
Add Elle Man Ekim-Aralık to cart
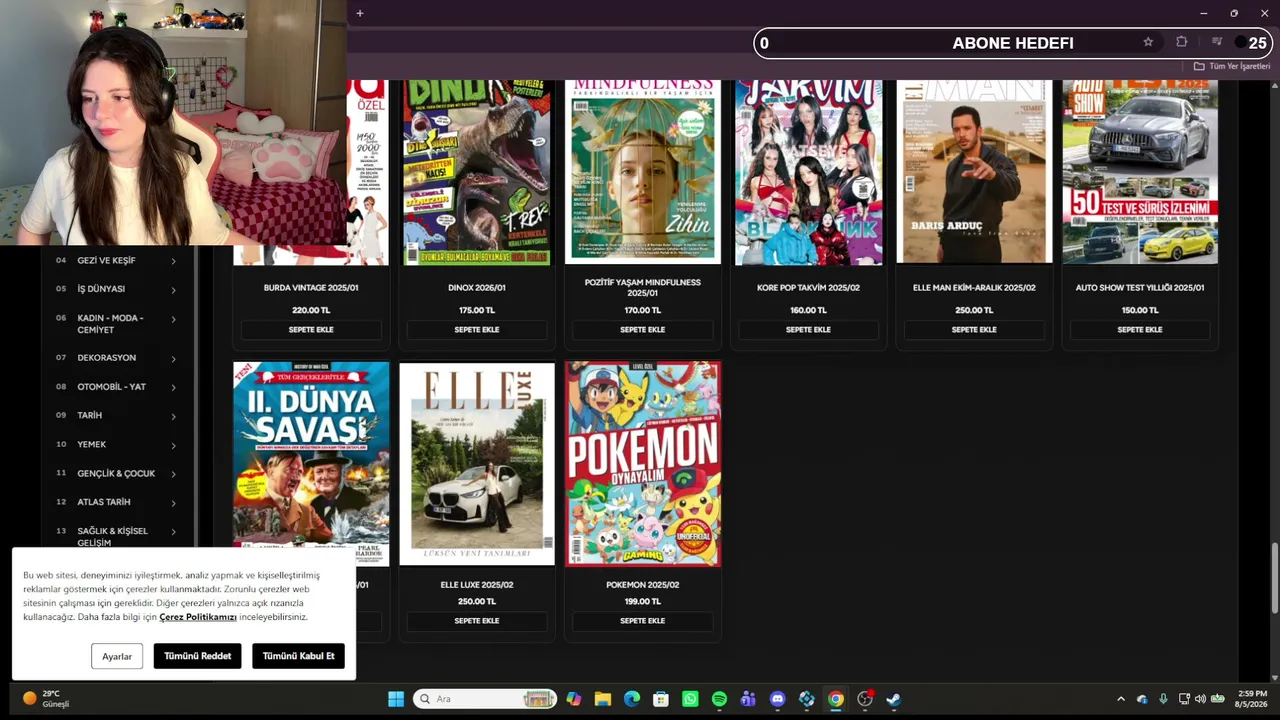[x=974, y=330]
